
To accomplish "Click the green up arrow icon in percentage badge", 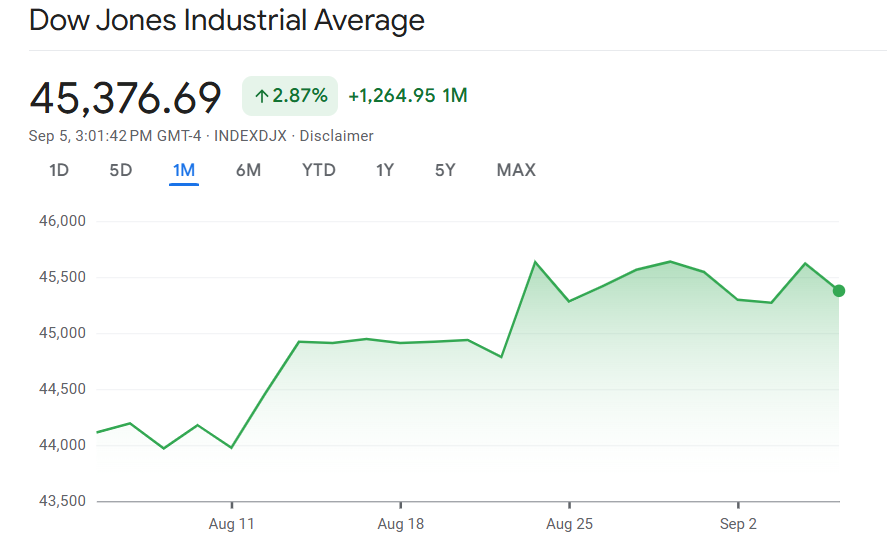I will pyautogui.click(x=262, y=96).
